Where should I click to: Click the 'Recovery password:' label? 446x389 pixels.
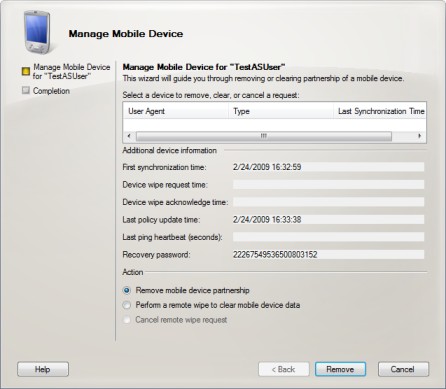click(156, 255)
